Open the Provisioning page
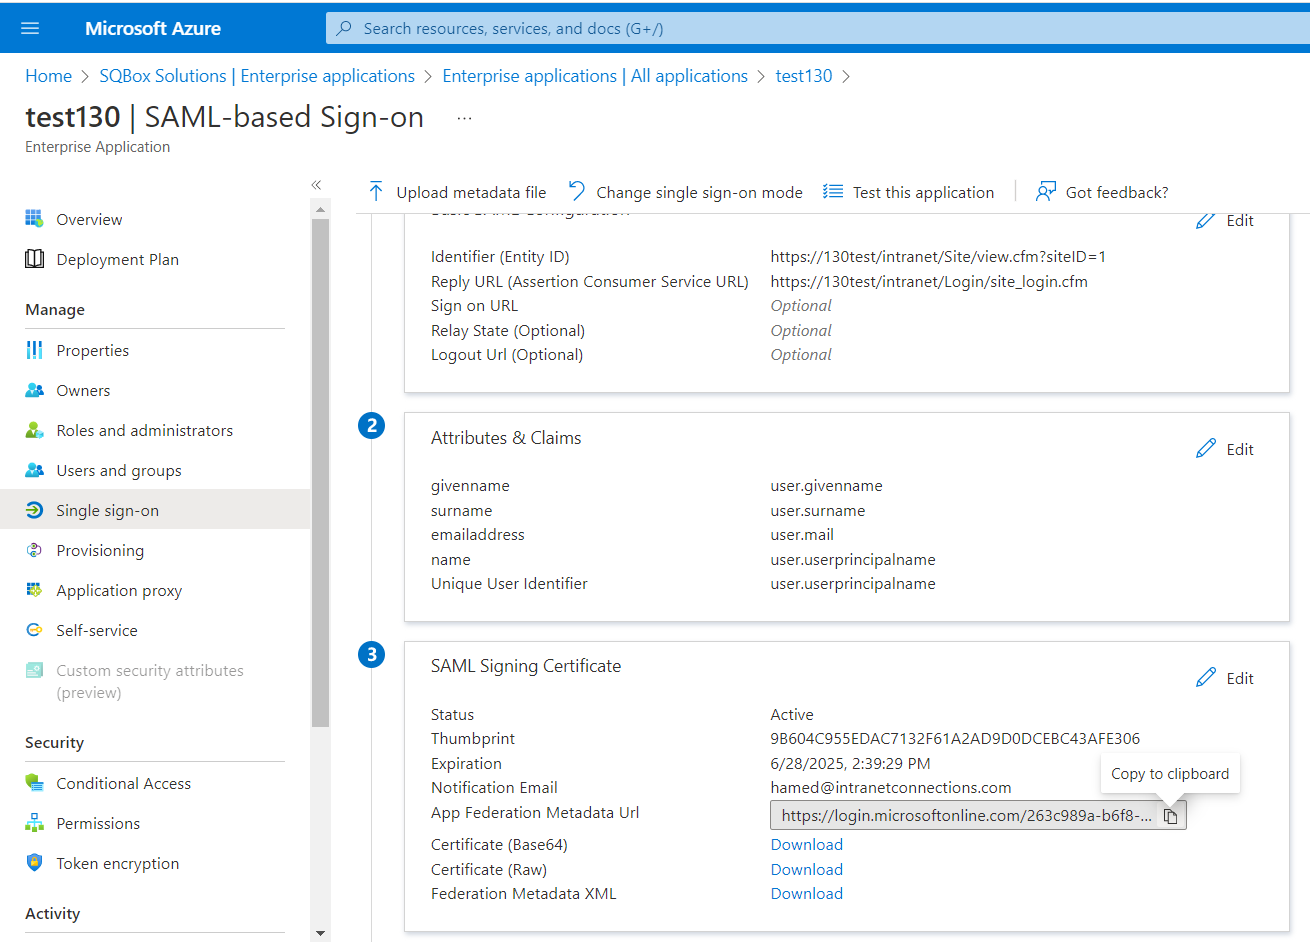 [x=100, y=550]
